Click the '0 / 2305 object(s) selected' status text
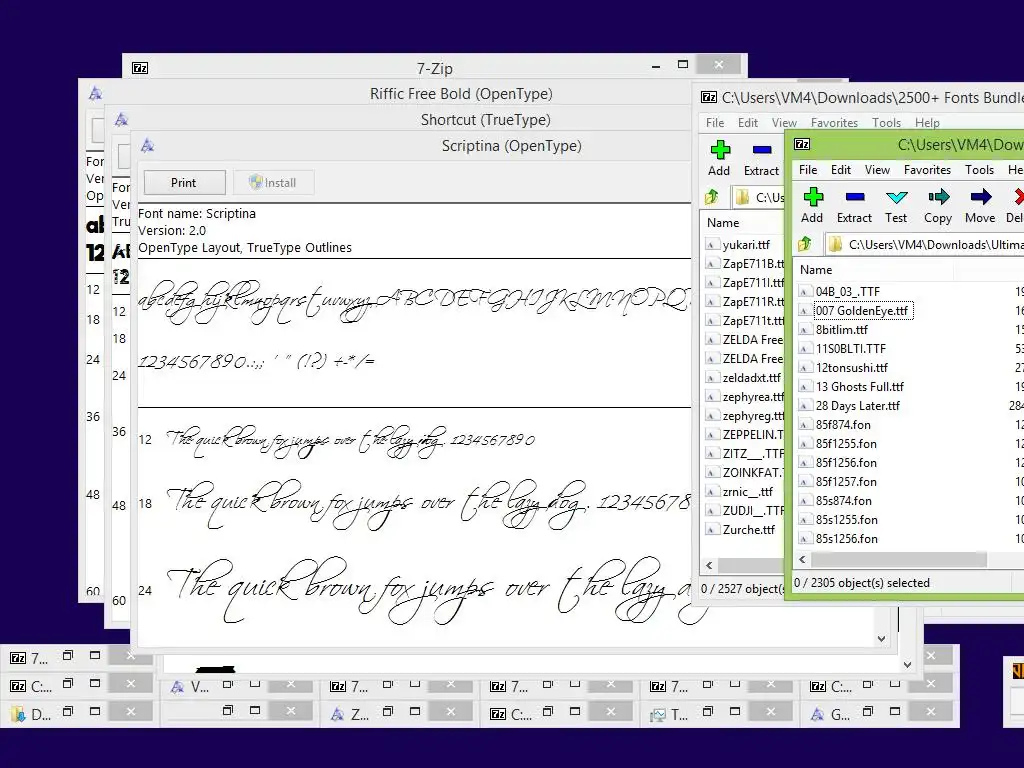 862,583
